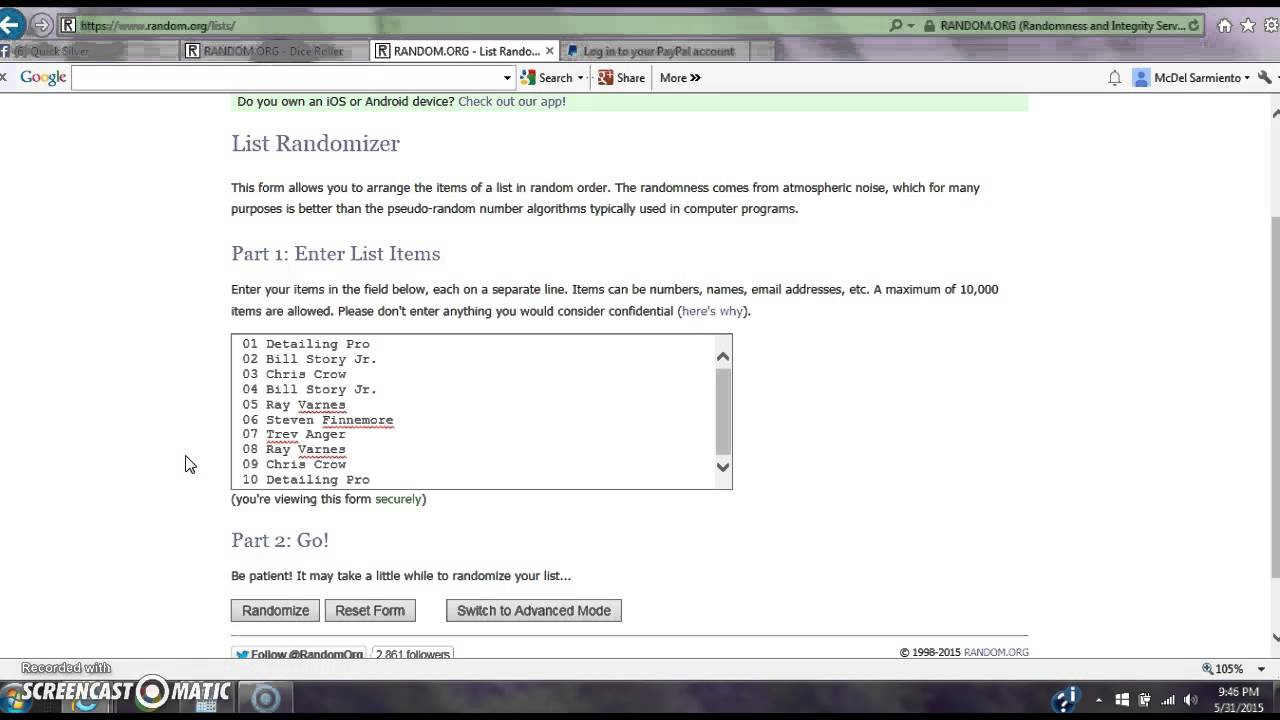Open the taskbar round app icon

(265, 698)
